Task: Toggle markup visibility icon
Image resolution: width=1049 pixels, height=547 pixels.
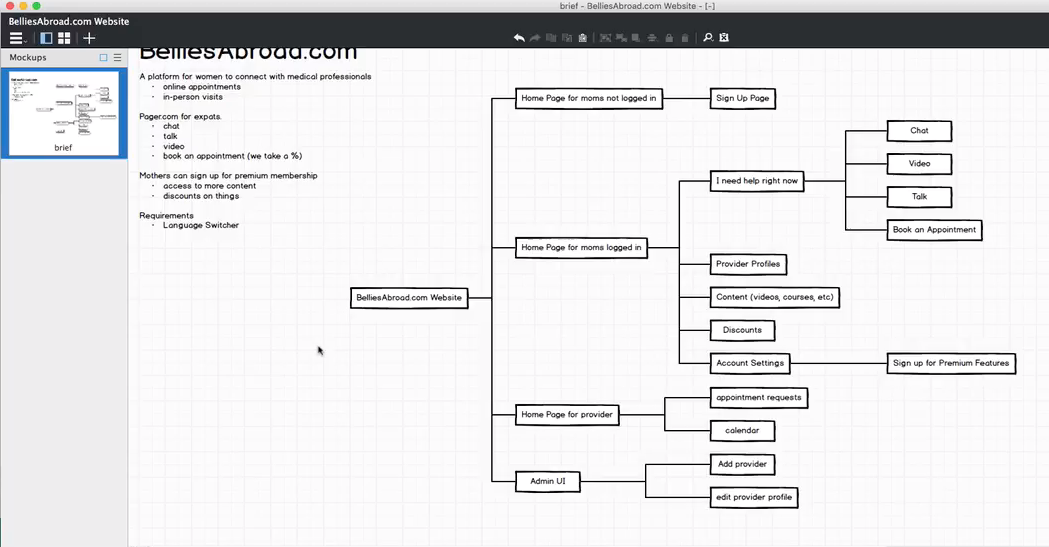Action: (x=724, y=37)
